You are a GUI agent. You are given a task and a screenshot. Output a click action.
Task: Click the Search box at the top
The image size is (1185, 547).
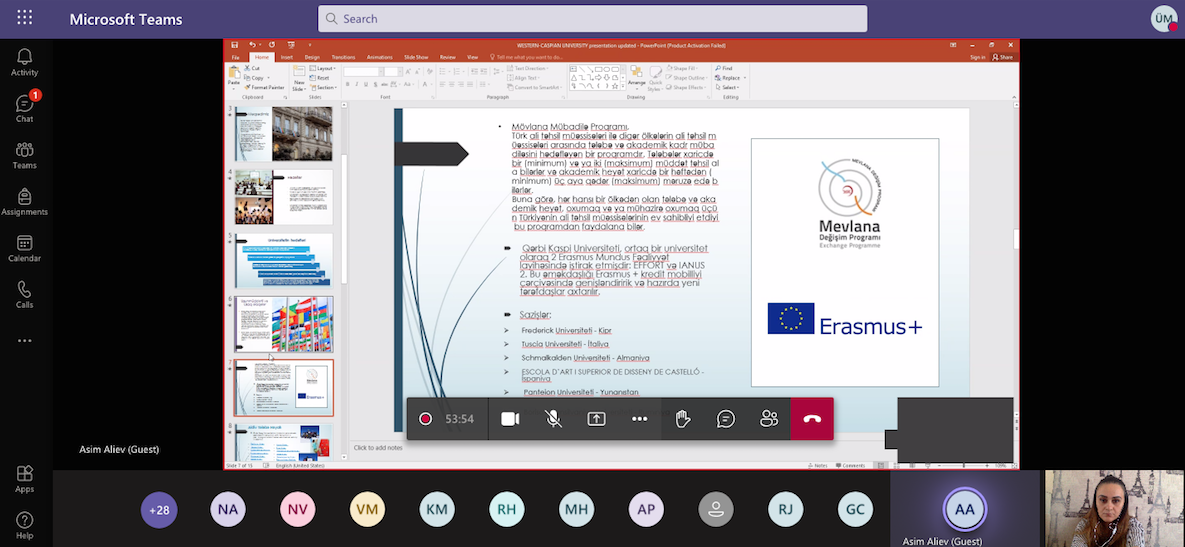[x=592, y=18]
